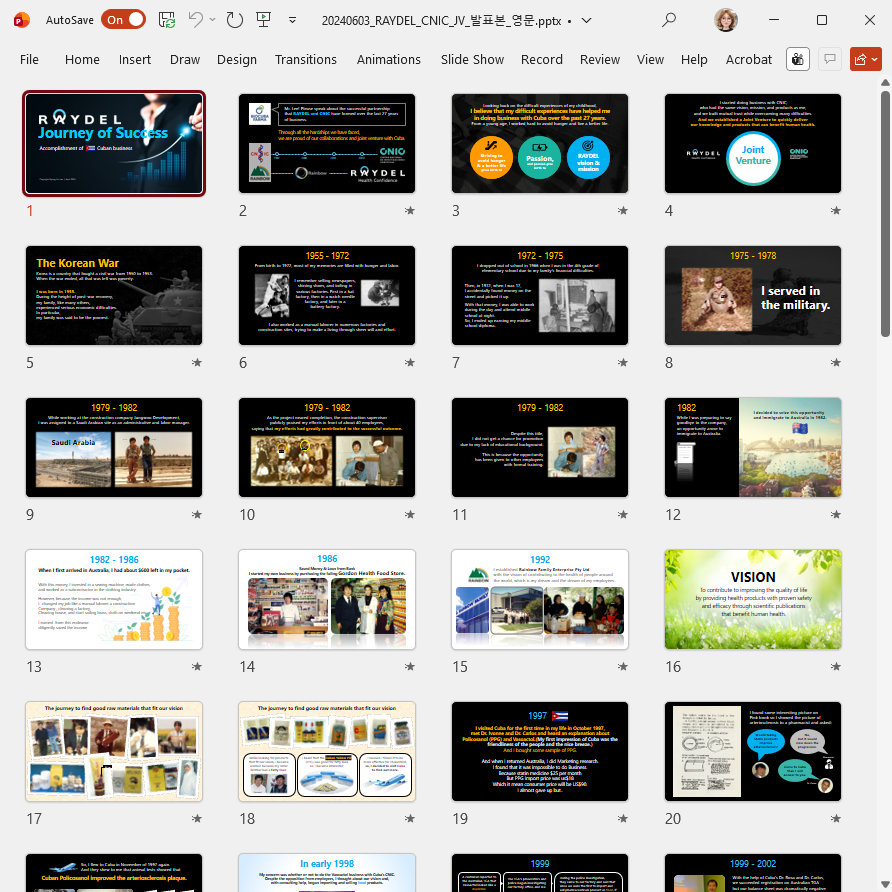Switch to the Home tab
Image resolution: width=892 pixels, height=892 pixels.
[x=82, y=59]
